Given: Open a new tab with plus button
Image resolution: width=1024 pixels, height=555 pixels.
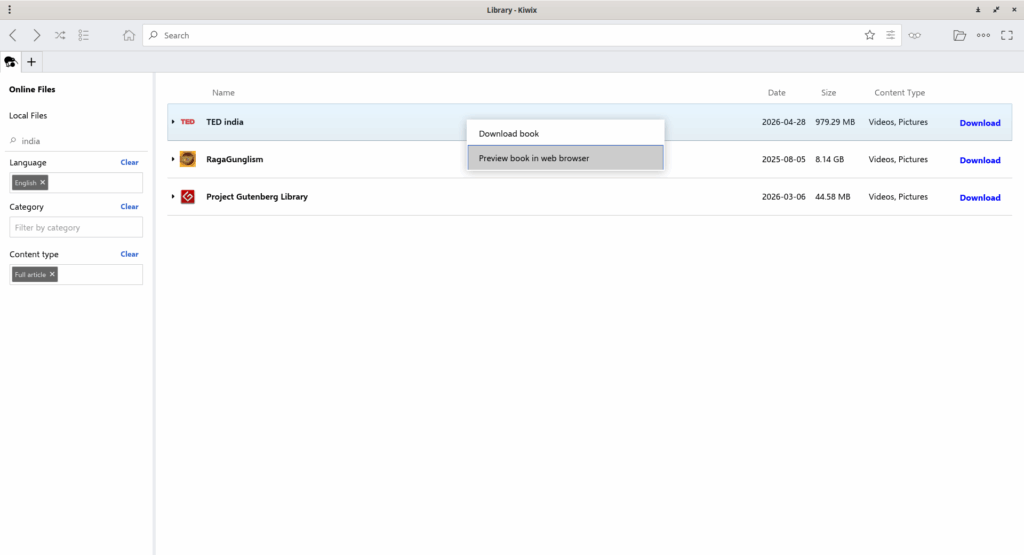Looking at the screenshot, I should pyautogui.click(x=31, y=62).
